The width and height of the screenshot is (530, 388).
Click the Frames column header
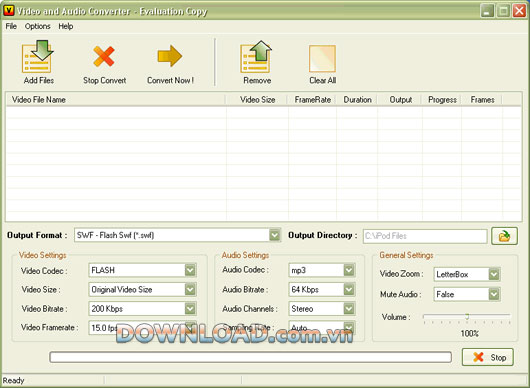pos(482,100)
